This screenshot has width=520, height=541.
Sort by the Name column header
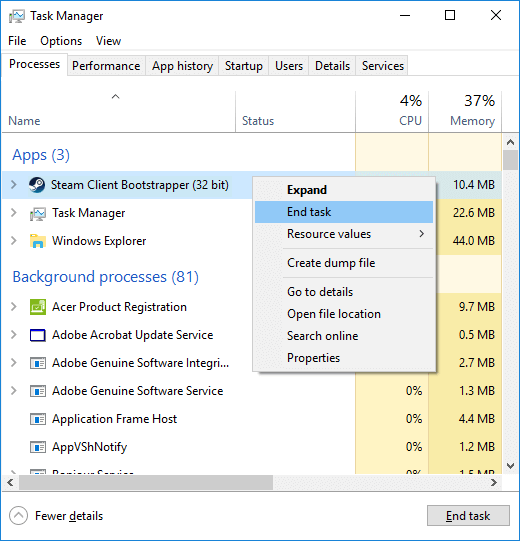(x=119, y=111)
